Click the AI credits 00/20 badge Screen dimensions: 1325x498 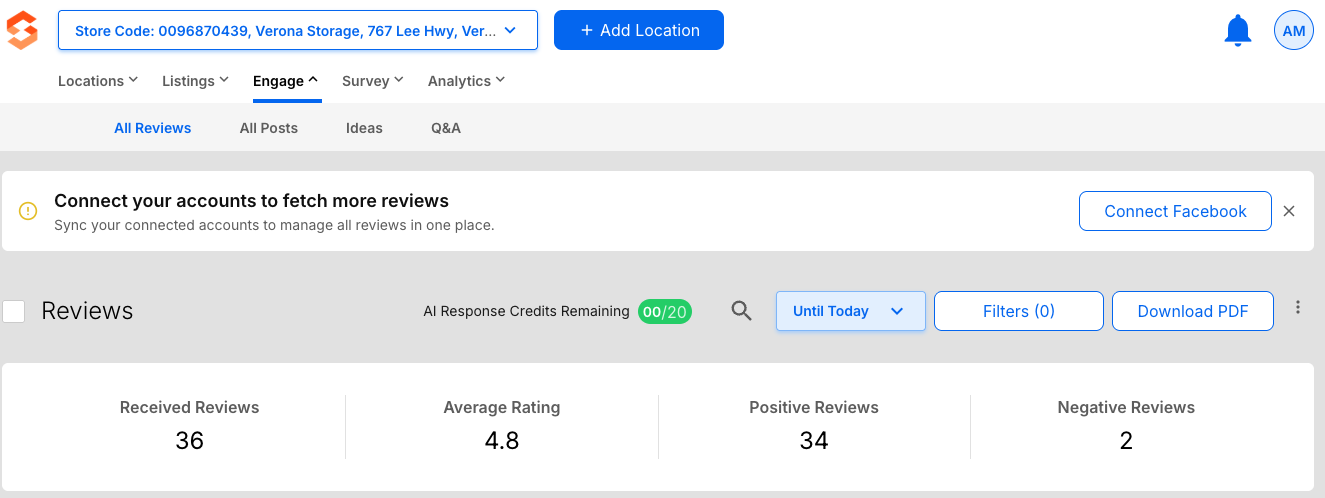click(x=665, y=312)
